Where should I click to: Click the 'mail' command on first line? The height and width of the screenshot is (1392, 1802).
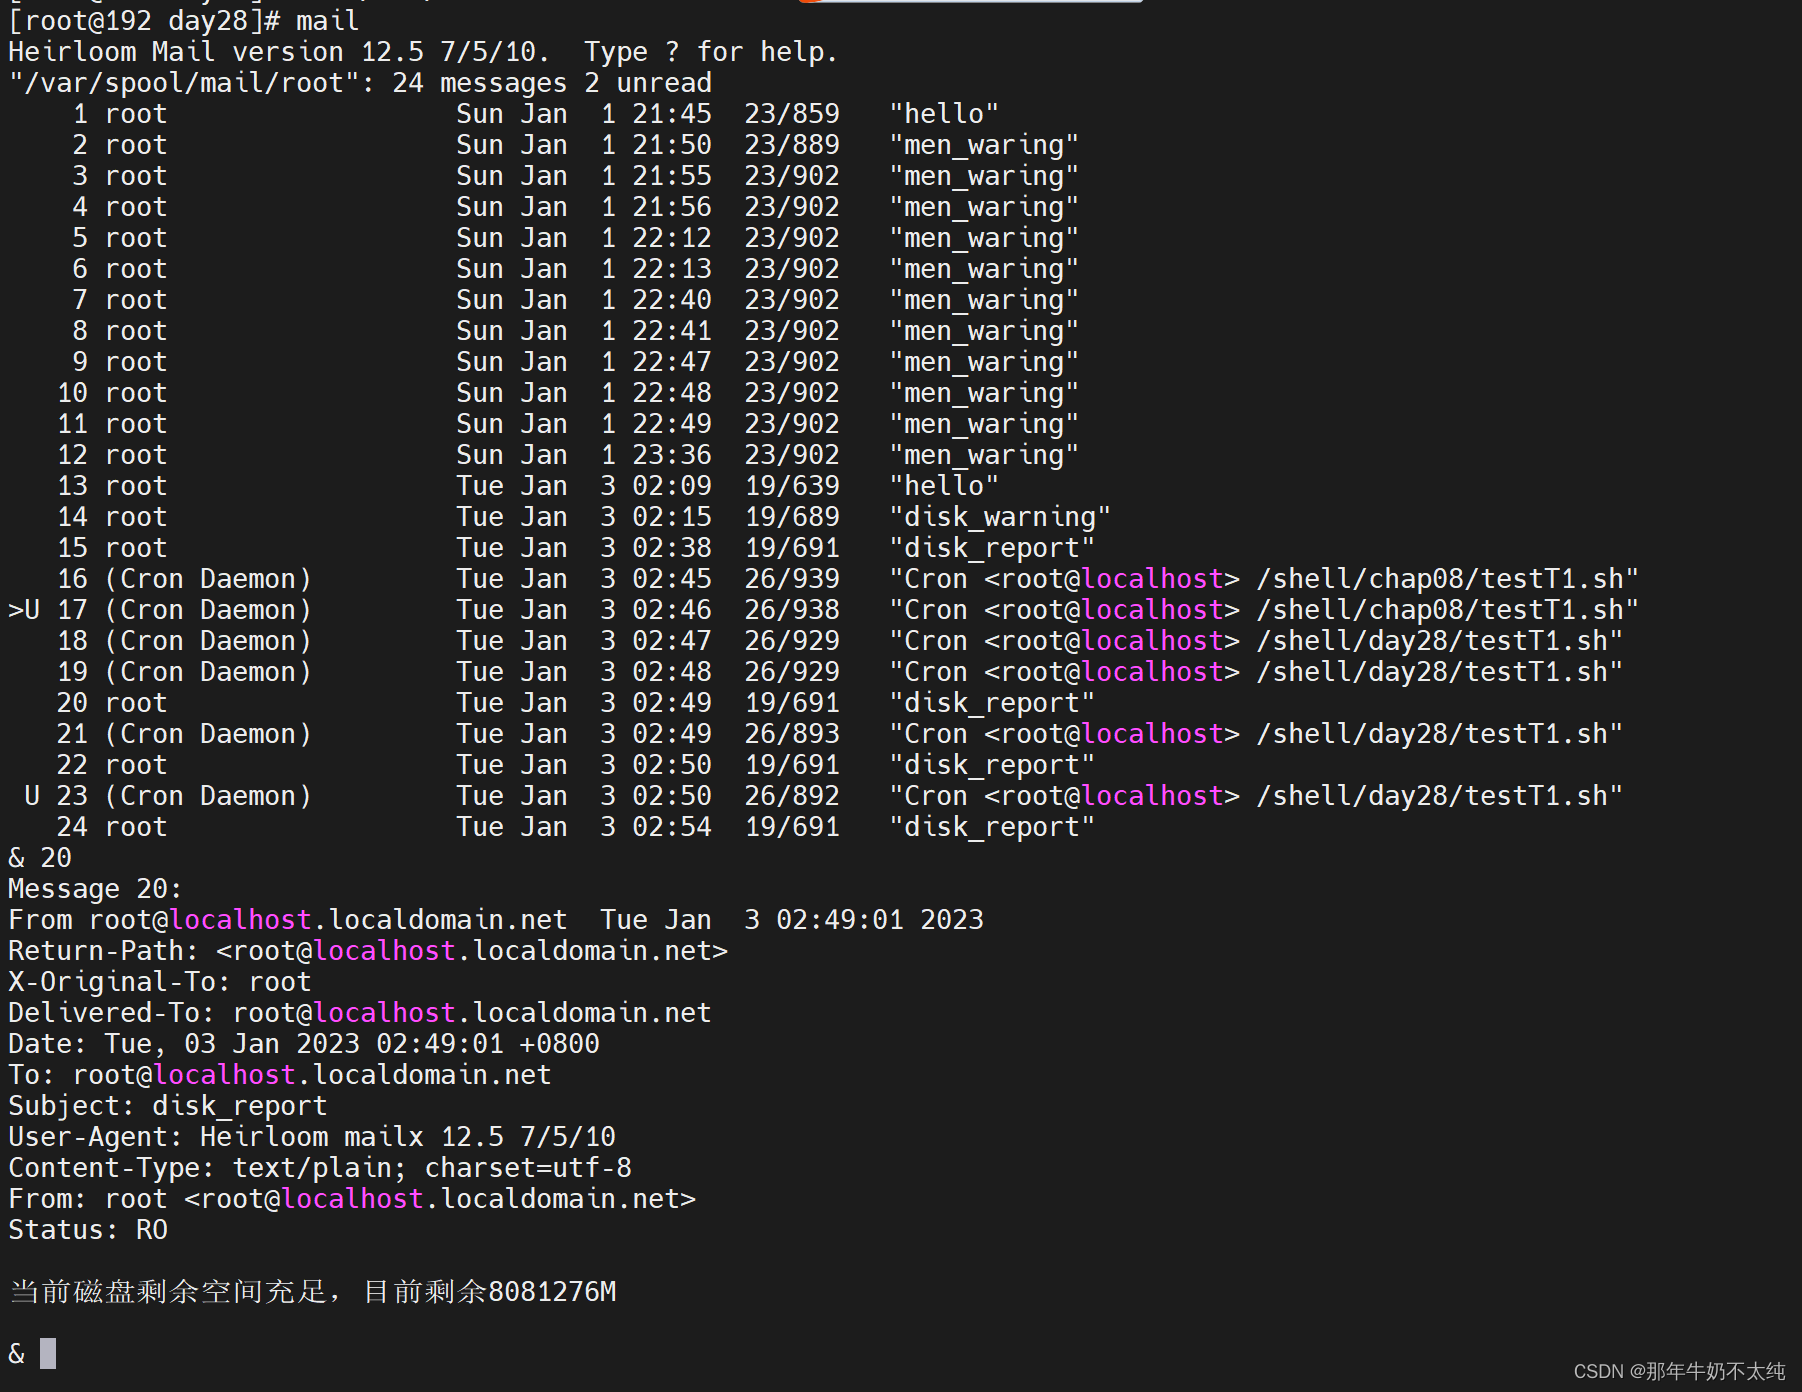327,21
